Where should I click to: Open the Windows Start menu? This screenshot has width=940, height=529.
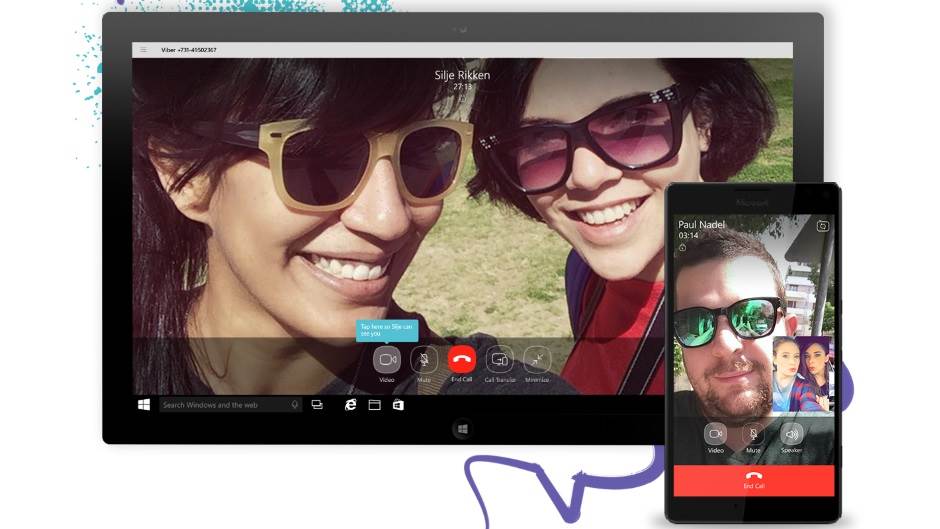(144, 405)
